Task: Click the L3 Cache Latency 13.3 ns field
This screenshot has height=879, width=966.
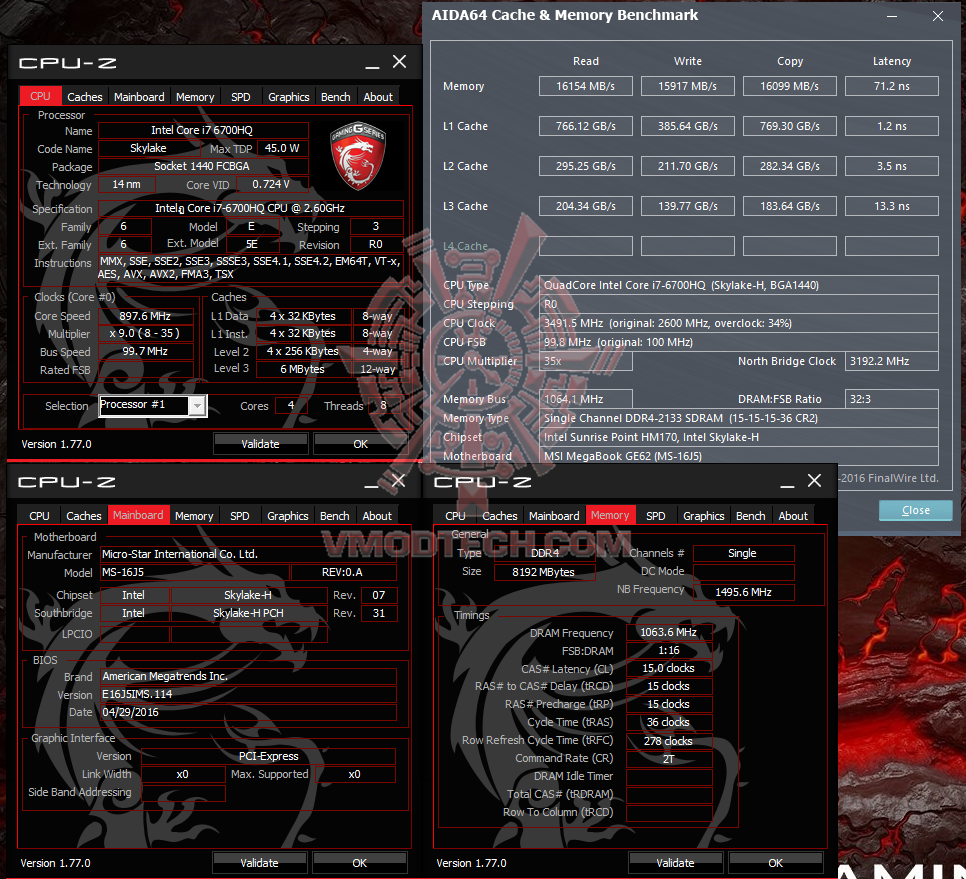Action: pyautogui.click(x=891, y=206)
